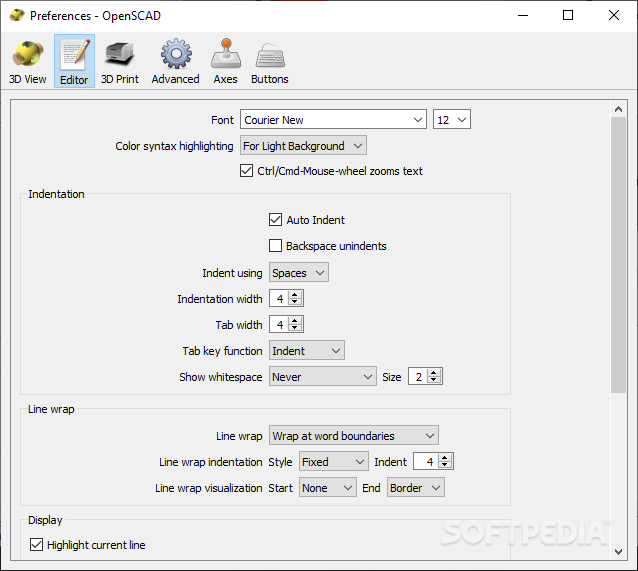The height and width of the screenshot is (571, 638).
Task: Click scrollbar down arrow
Action: 618,552
